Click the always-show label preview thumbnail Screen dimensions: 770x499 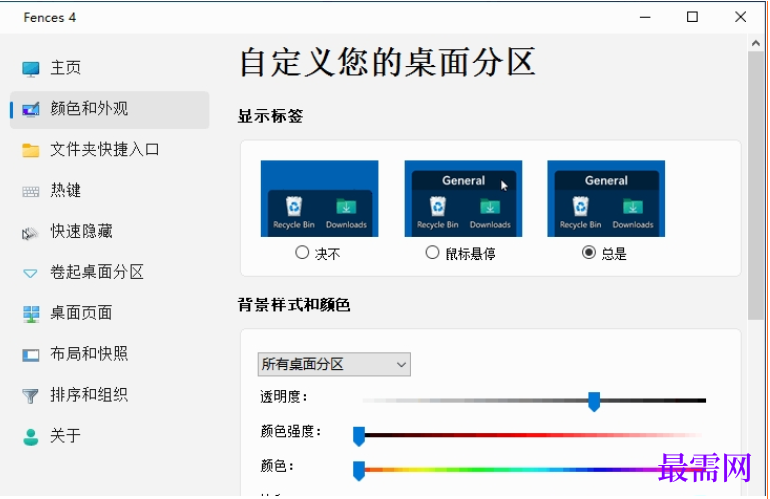(x=606, y=198)
